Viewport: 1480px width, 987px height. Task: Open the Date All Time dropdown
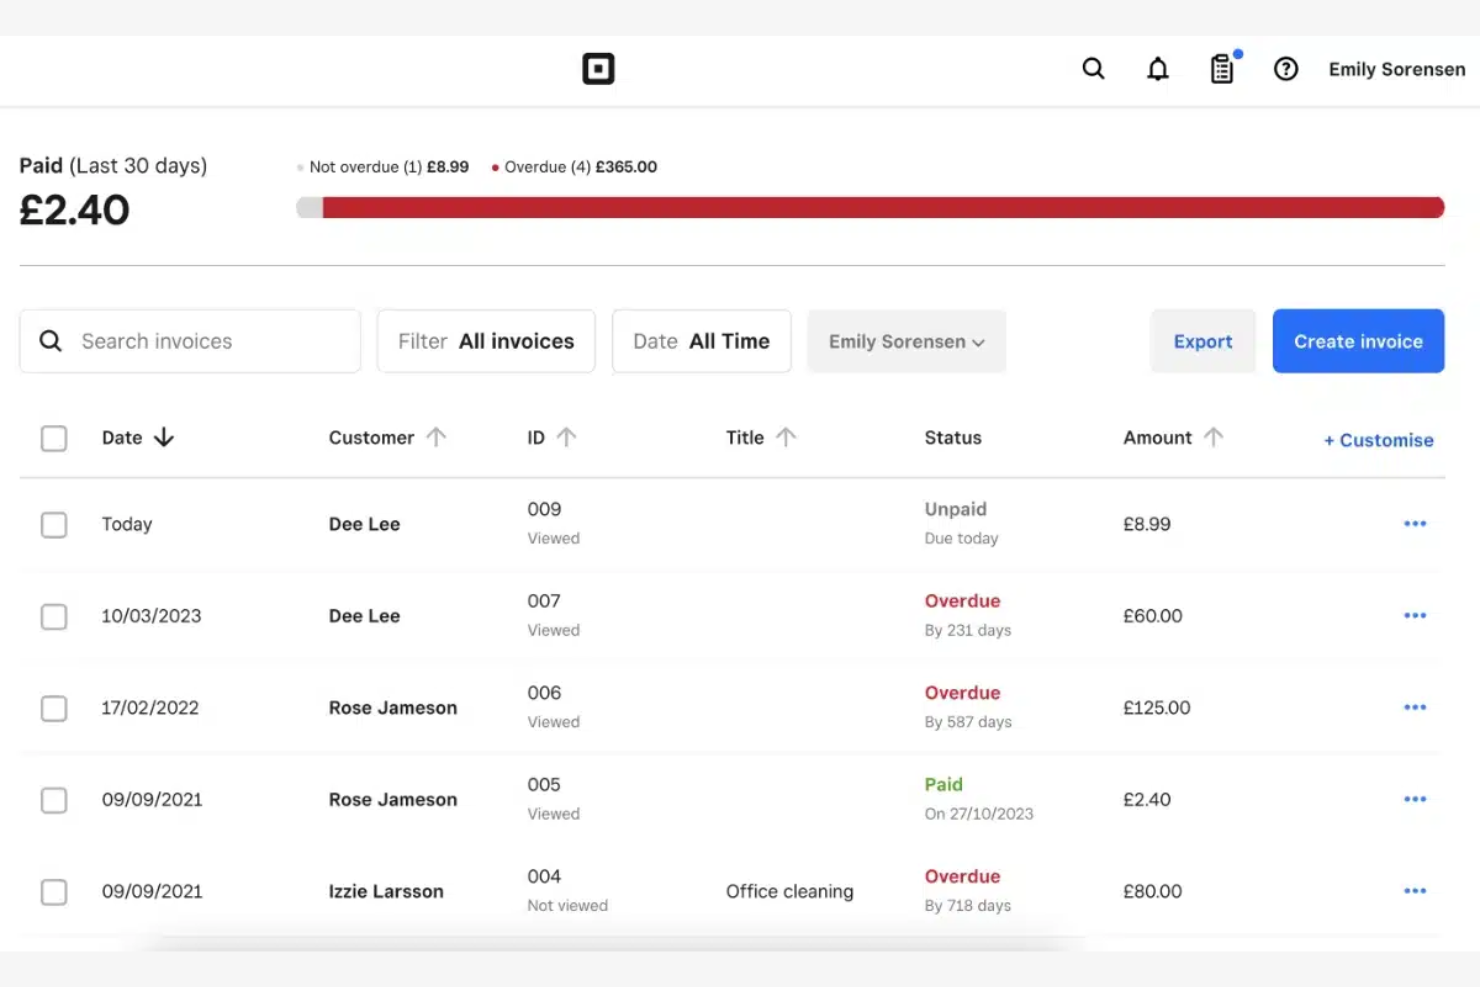coord(701,341)
